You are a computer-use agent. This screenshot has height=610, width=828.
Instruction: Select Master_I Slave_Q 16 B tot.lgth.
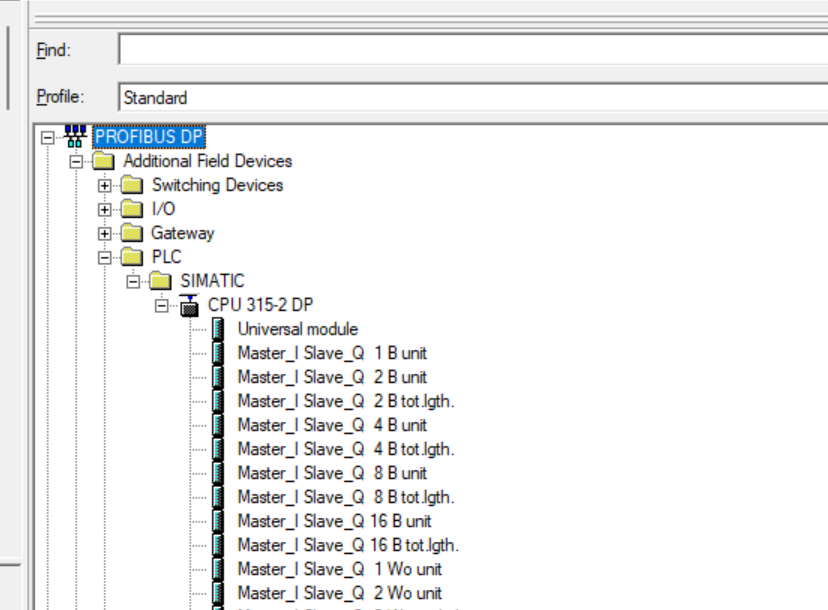[348, 546]
